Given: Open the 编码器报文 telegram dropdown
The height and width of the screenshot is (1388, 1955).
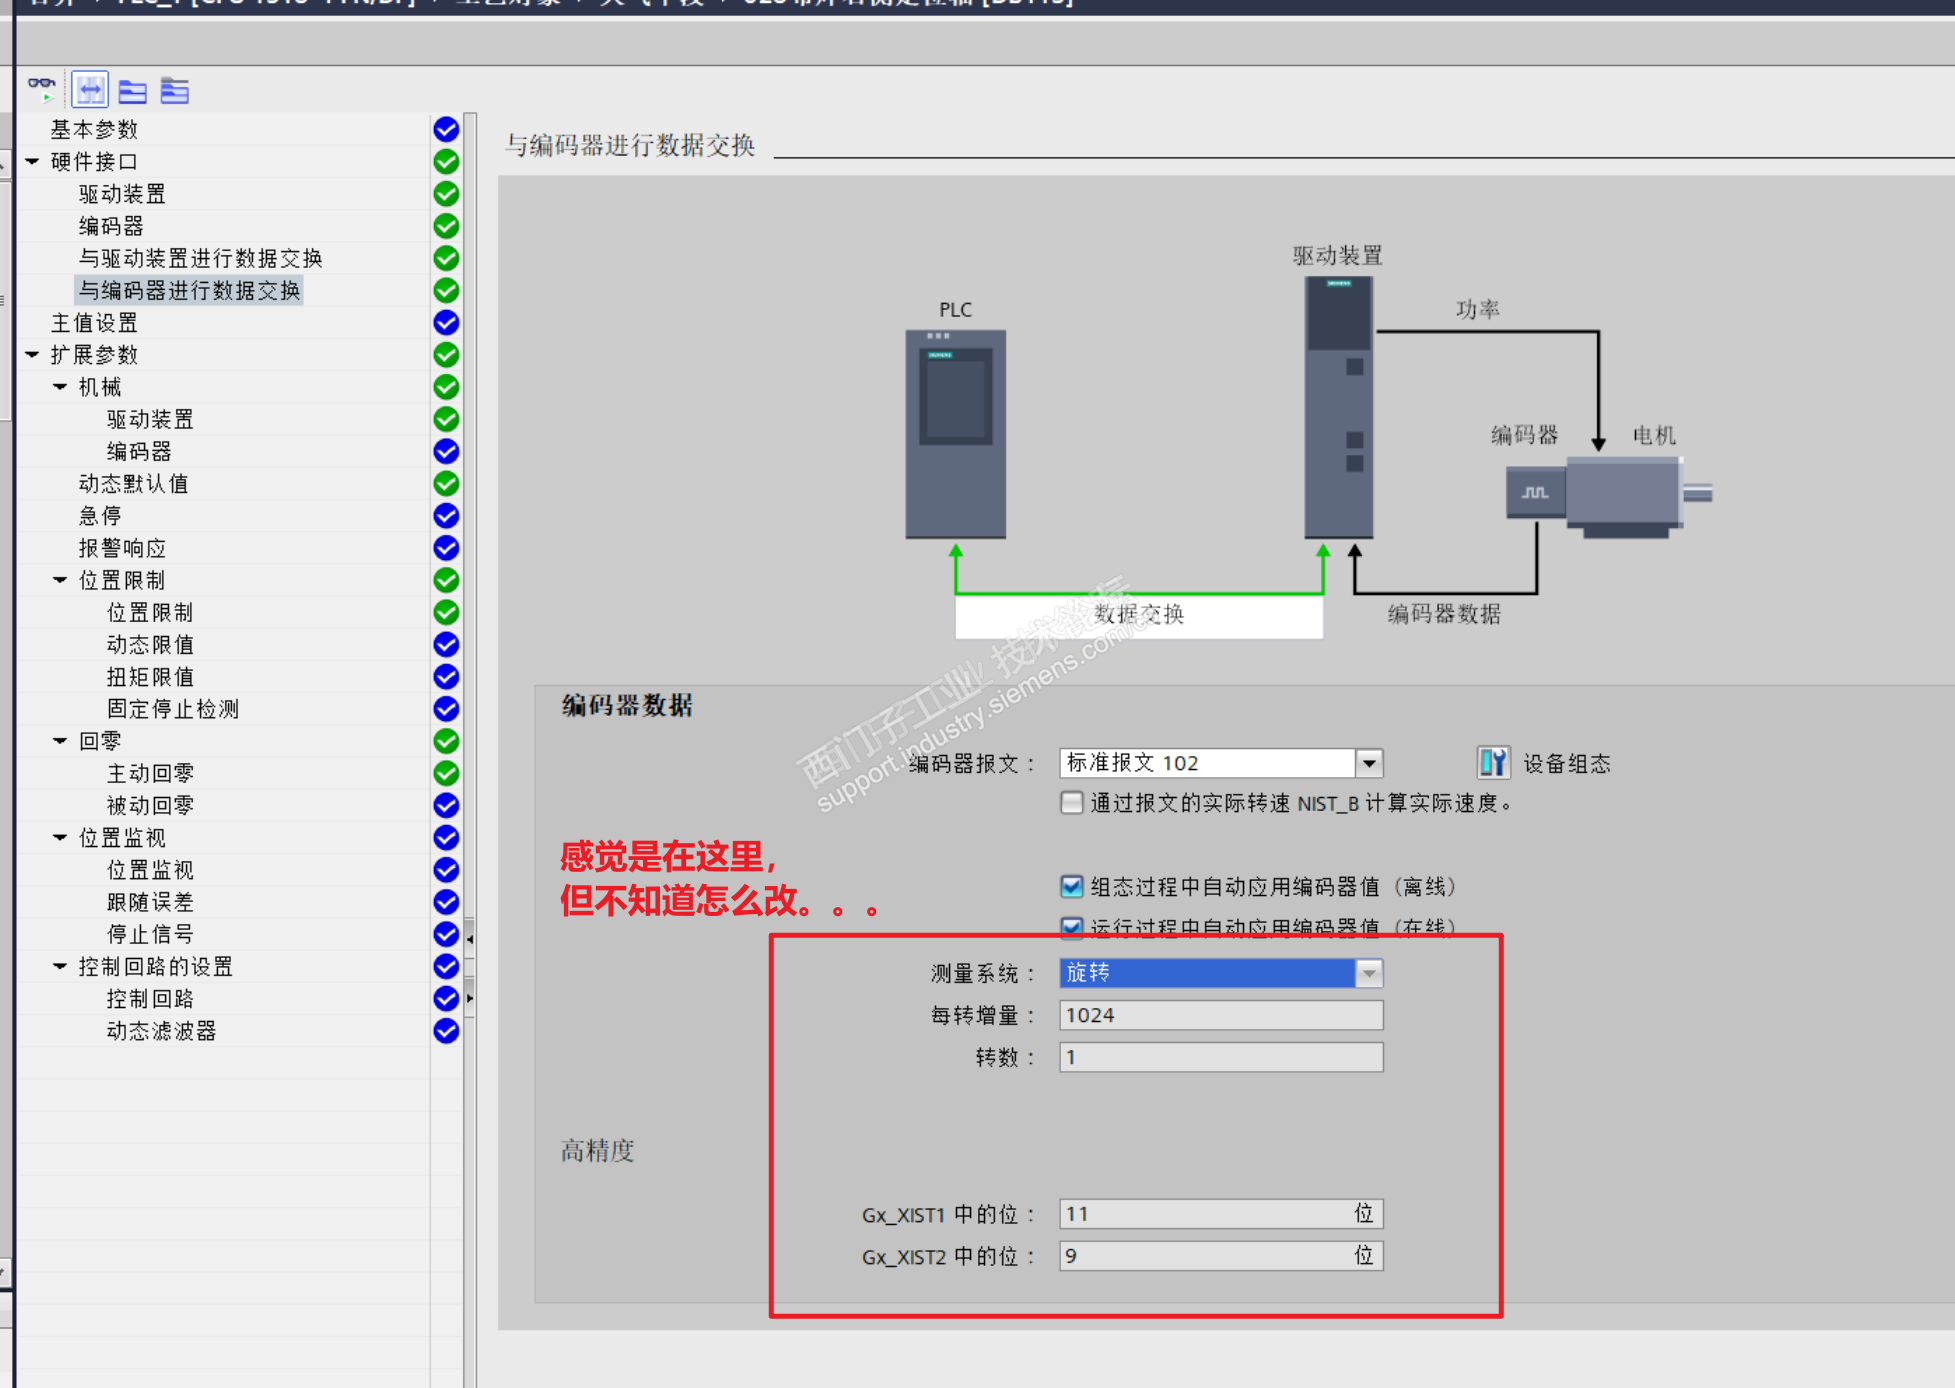Looking at the screenshot, I should coord(1368,763).
